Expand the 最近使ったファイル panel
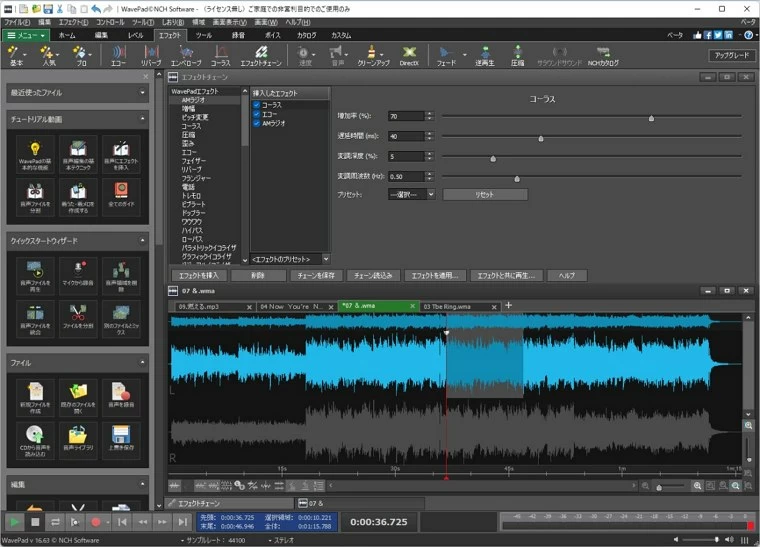760x547 pixels. click(x=142, y=93)
